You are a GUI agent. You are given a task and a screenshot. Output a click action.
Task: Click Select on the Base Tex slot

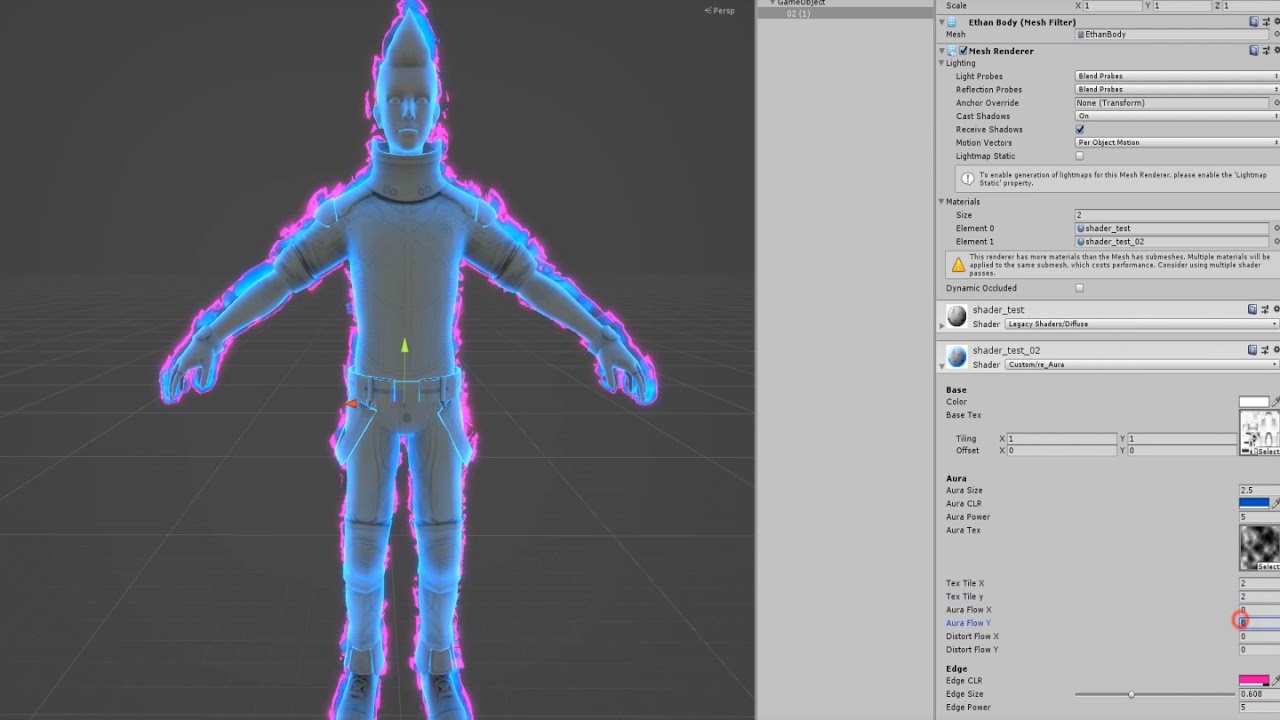[x=1268, y=451]
